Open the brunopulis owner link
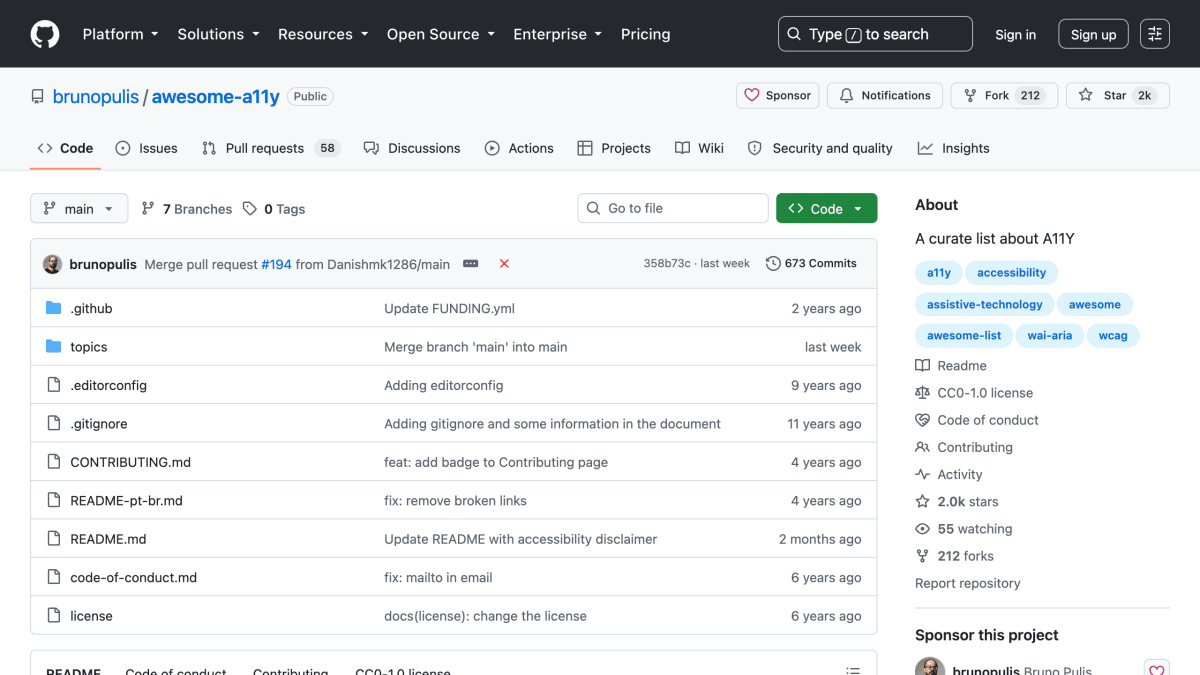This screenshot has height=675, width=1200. 96,97
